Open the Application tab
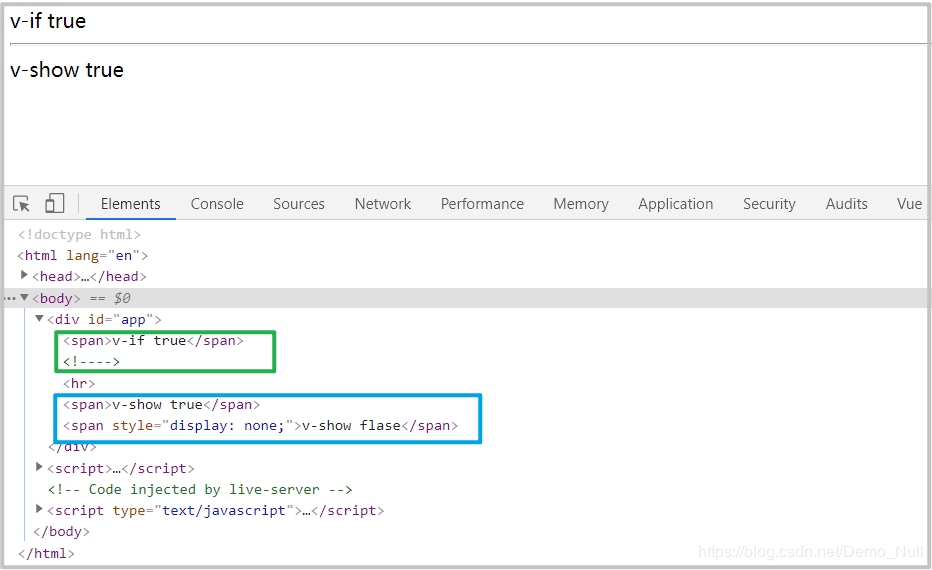This screenshot has width=932, height=570. [676, 204]
